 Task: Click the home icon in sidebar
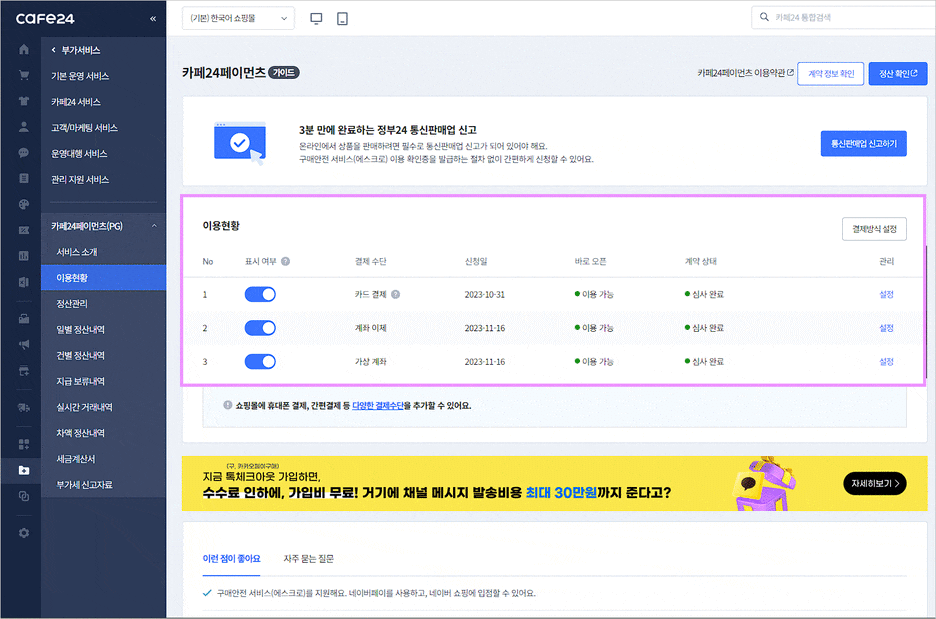[24, 50]
